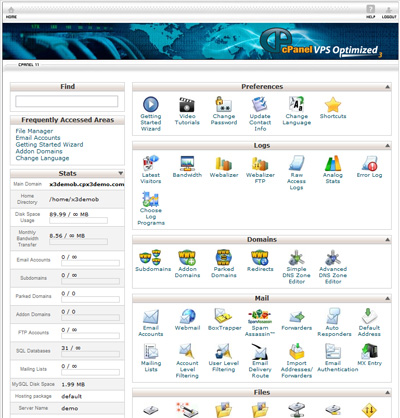The width and height of the screenshot is (400, 418).
Task: Open the Error Log
Action: [x=369, y=163]
